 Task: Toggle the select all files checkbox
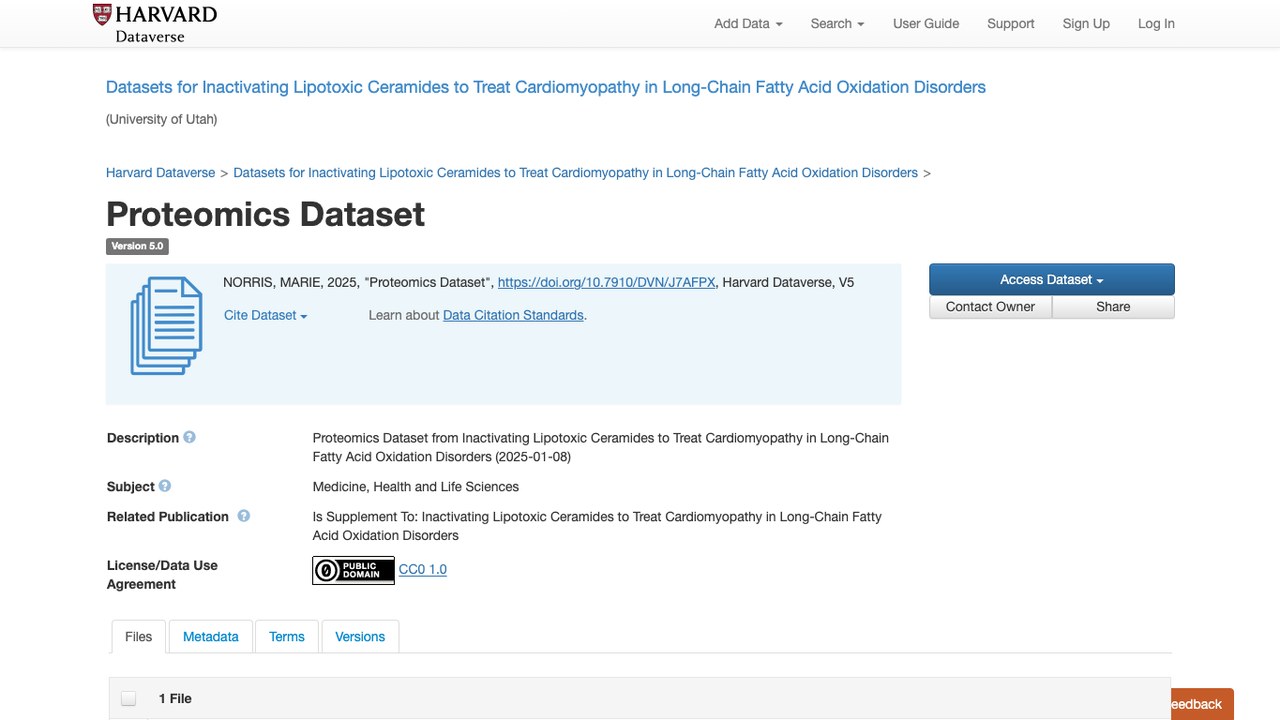(128, 698)
